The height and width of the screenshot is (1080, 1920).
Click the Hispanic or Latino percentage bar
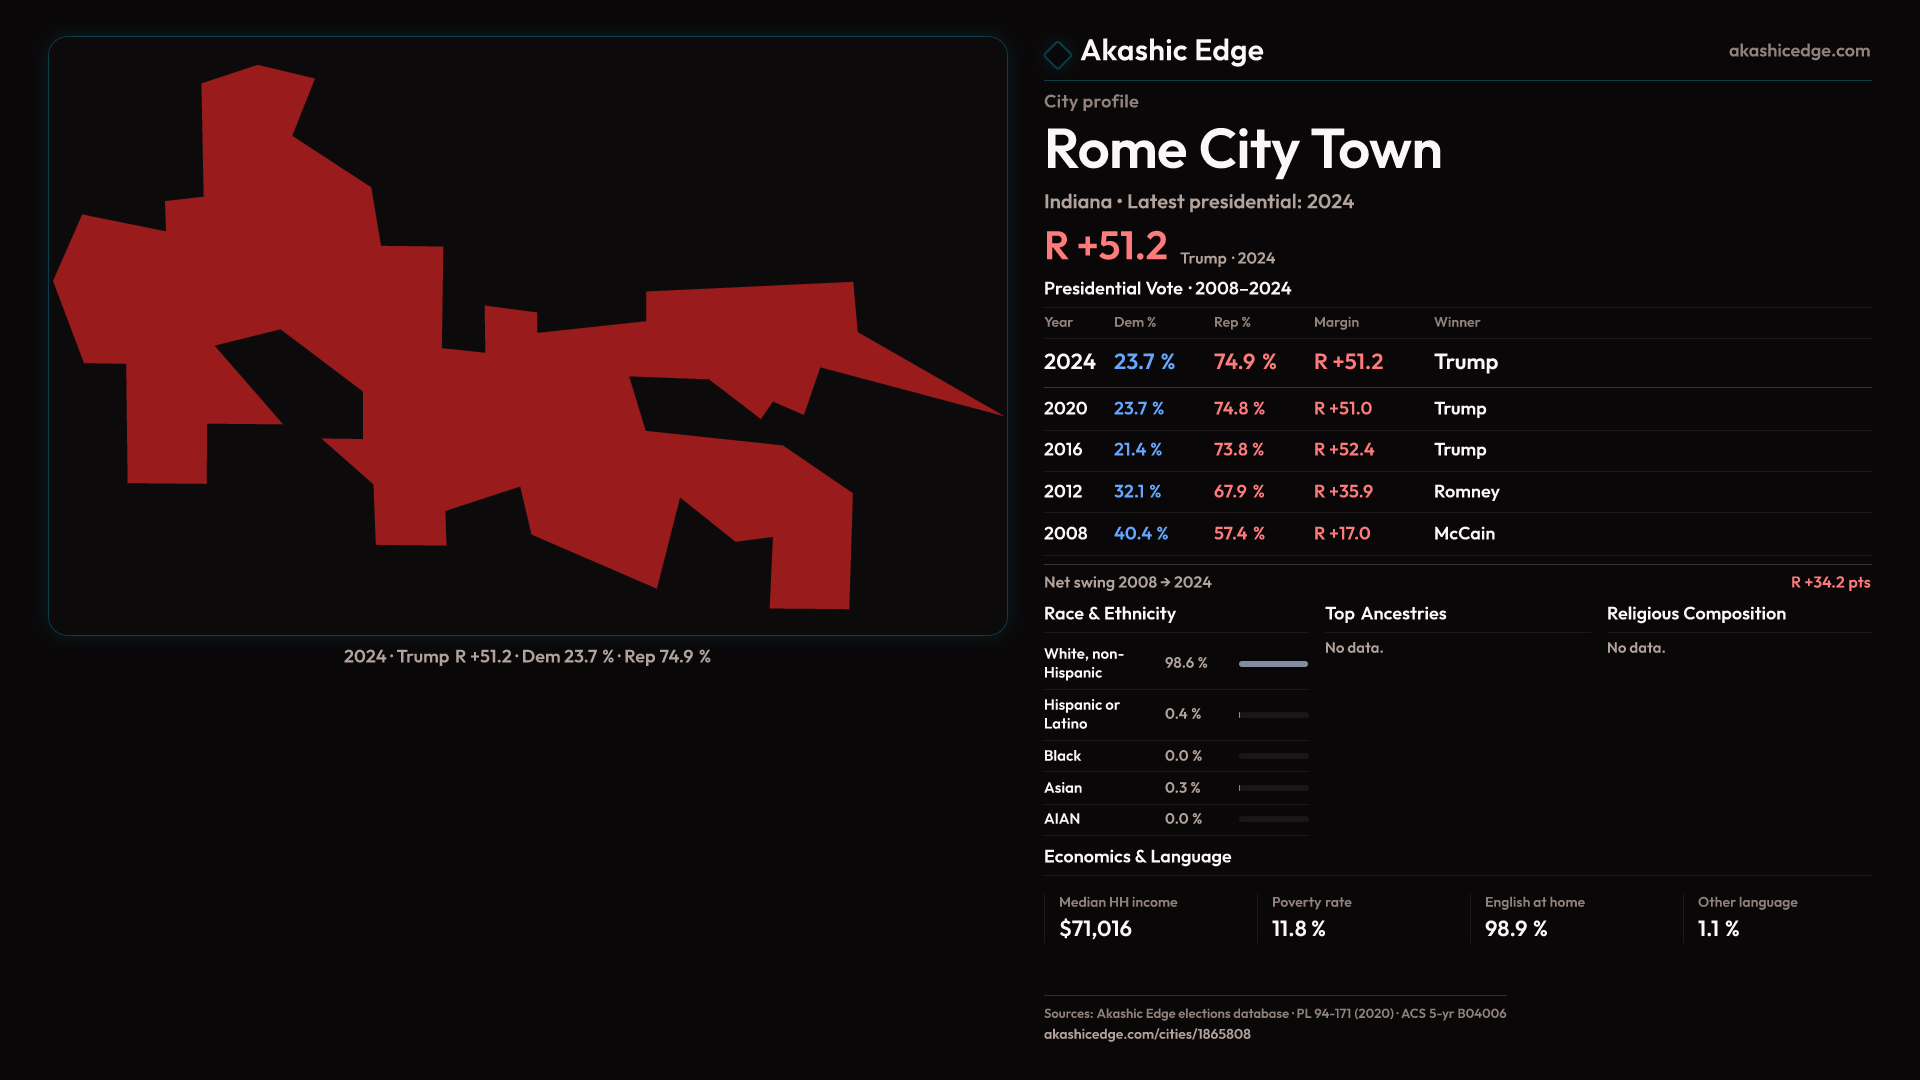[x=1272, y=715]
